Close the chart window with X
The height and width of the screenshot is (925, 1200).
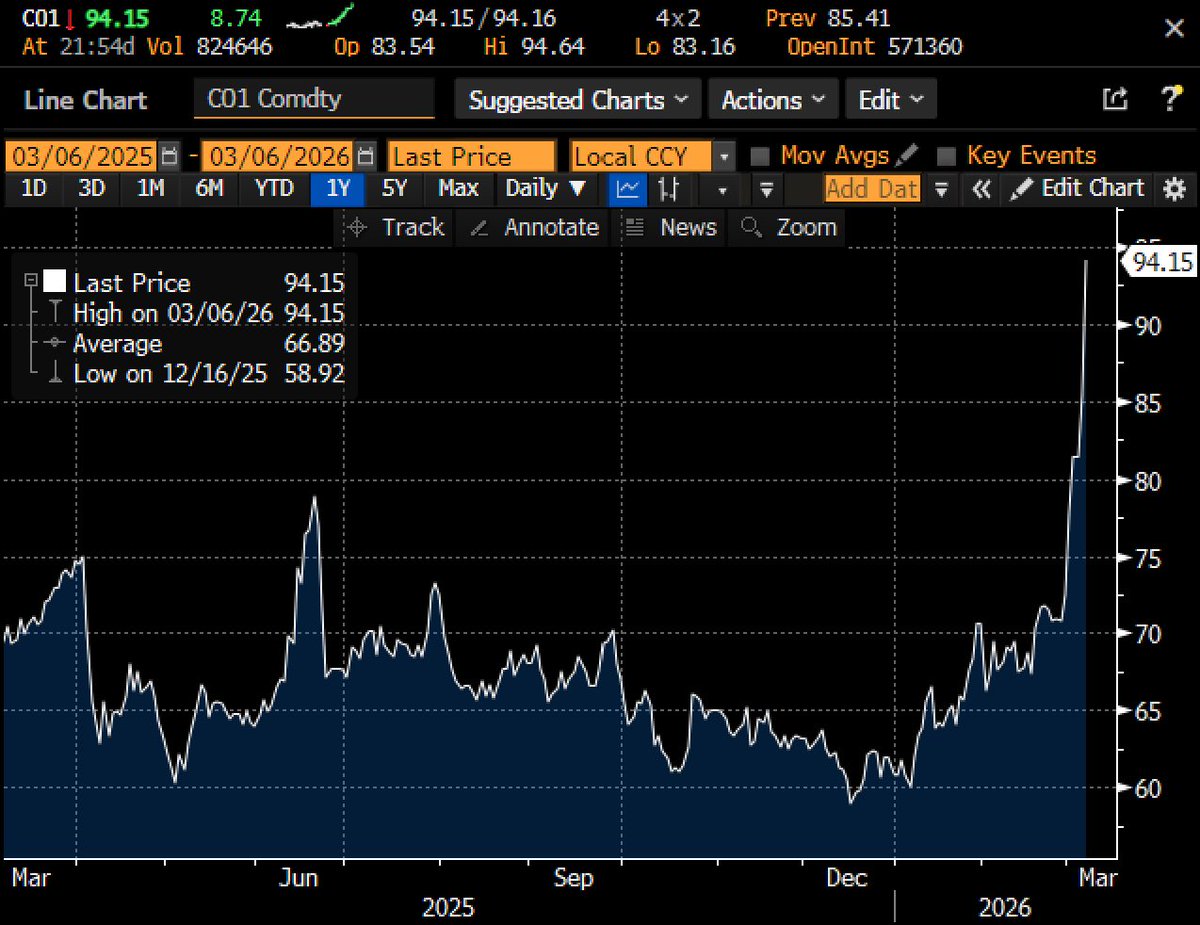coord(1174,29)
